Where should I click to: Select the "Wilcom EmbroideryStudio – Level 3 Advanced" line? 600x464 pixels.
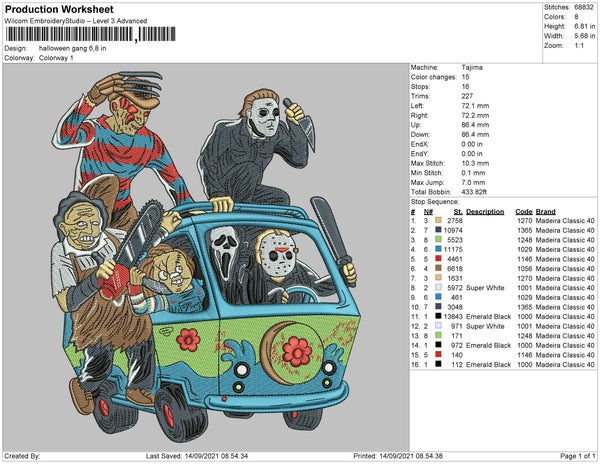(x=75, y=21)
